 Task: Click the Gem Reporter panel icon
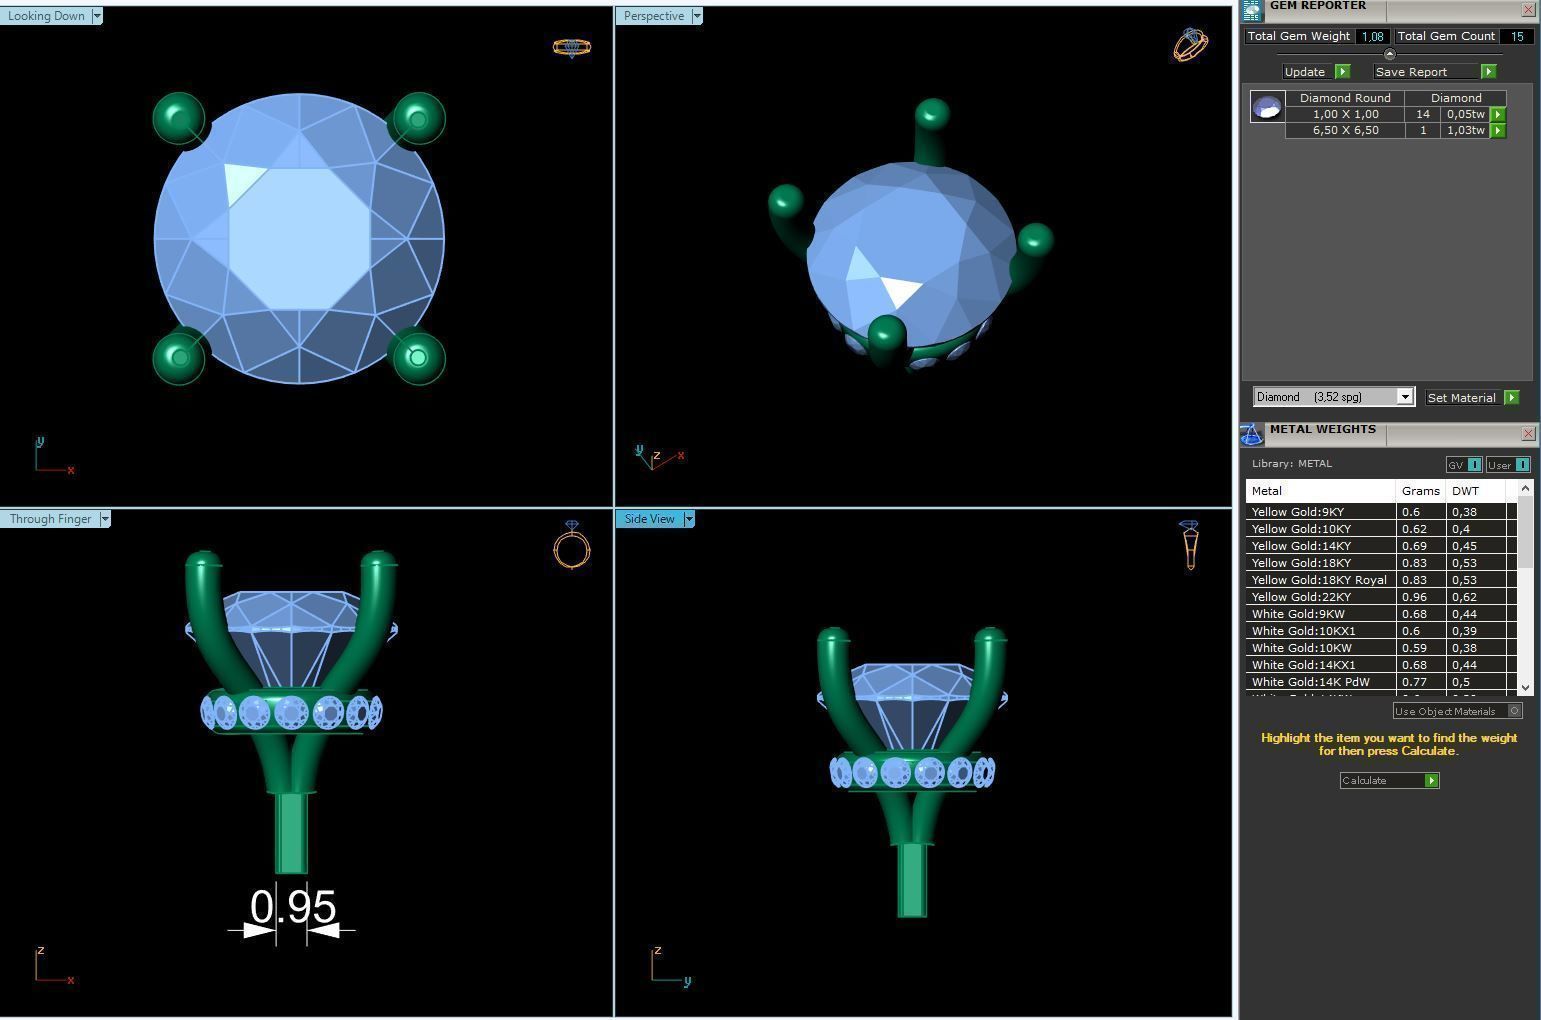point(1252,10)
